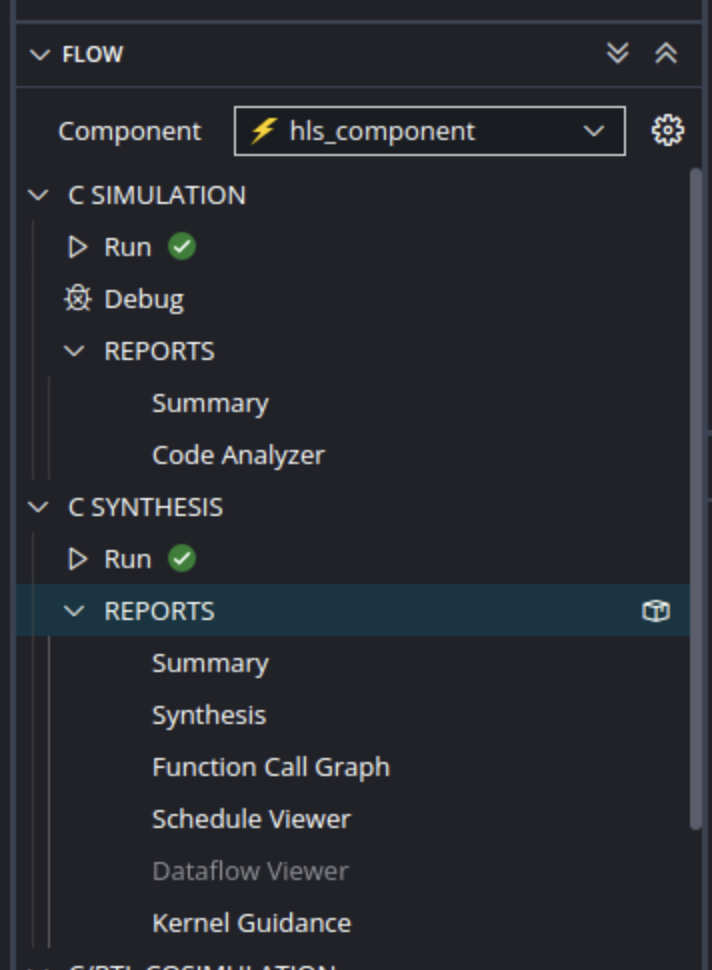
Task: Click the green checkmark beside C Synthesis Run
Action: coord(182,559)
